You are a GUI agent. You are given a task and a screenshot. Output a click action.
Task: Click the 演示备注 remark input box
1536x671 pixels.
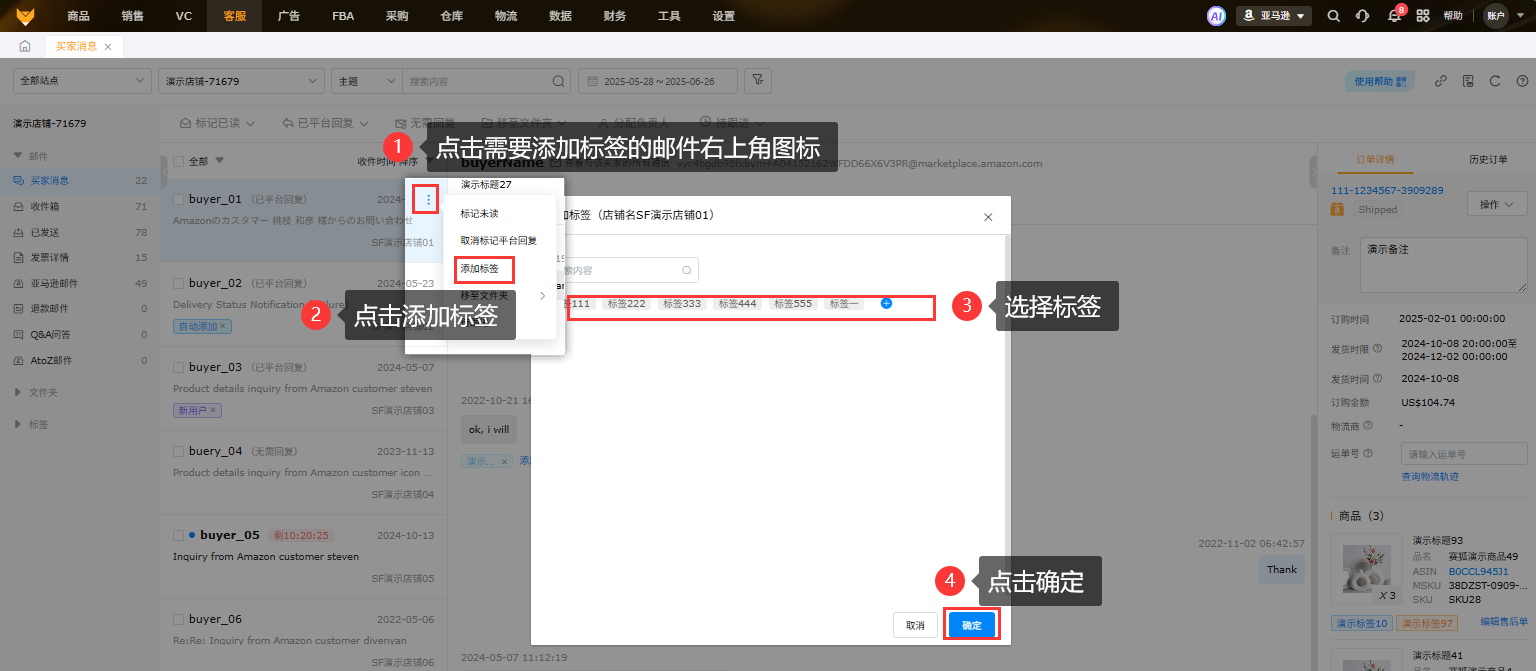(x=1443, y=265)
